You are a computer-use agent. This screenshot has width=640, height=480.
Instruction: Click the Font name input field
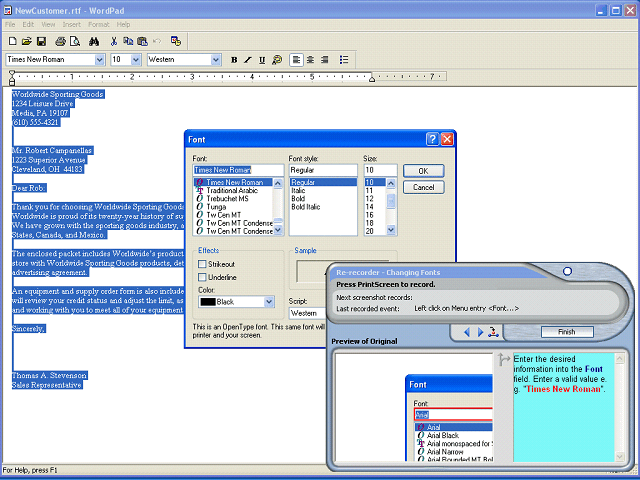238,170
